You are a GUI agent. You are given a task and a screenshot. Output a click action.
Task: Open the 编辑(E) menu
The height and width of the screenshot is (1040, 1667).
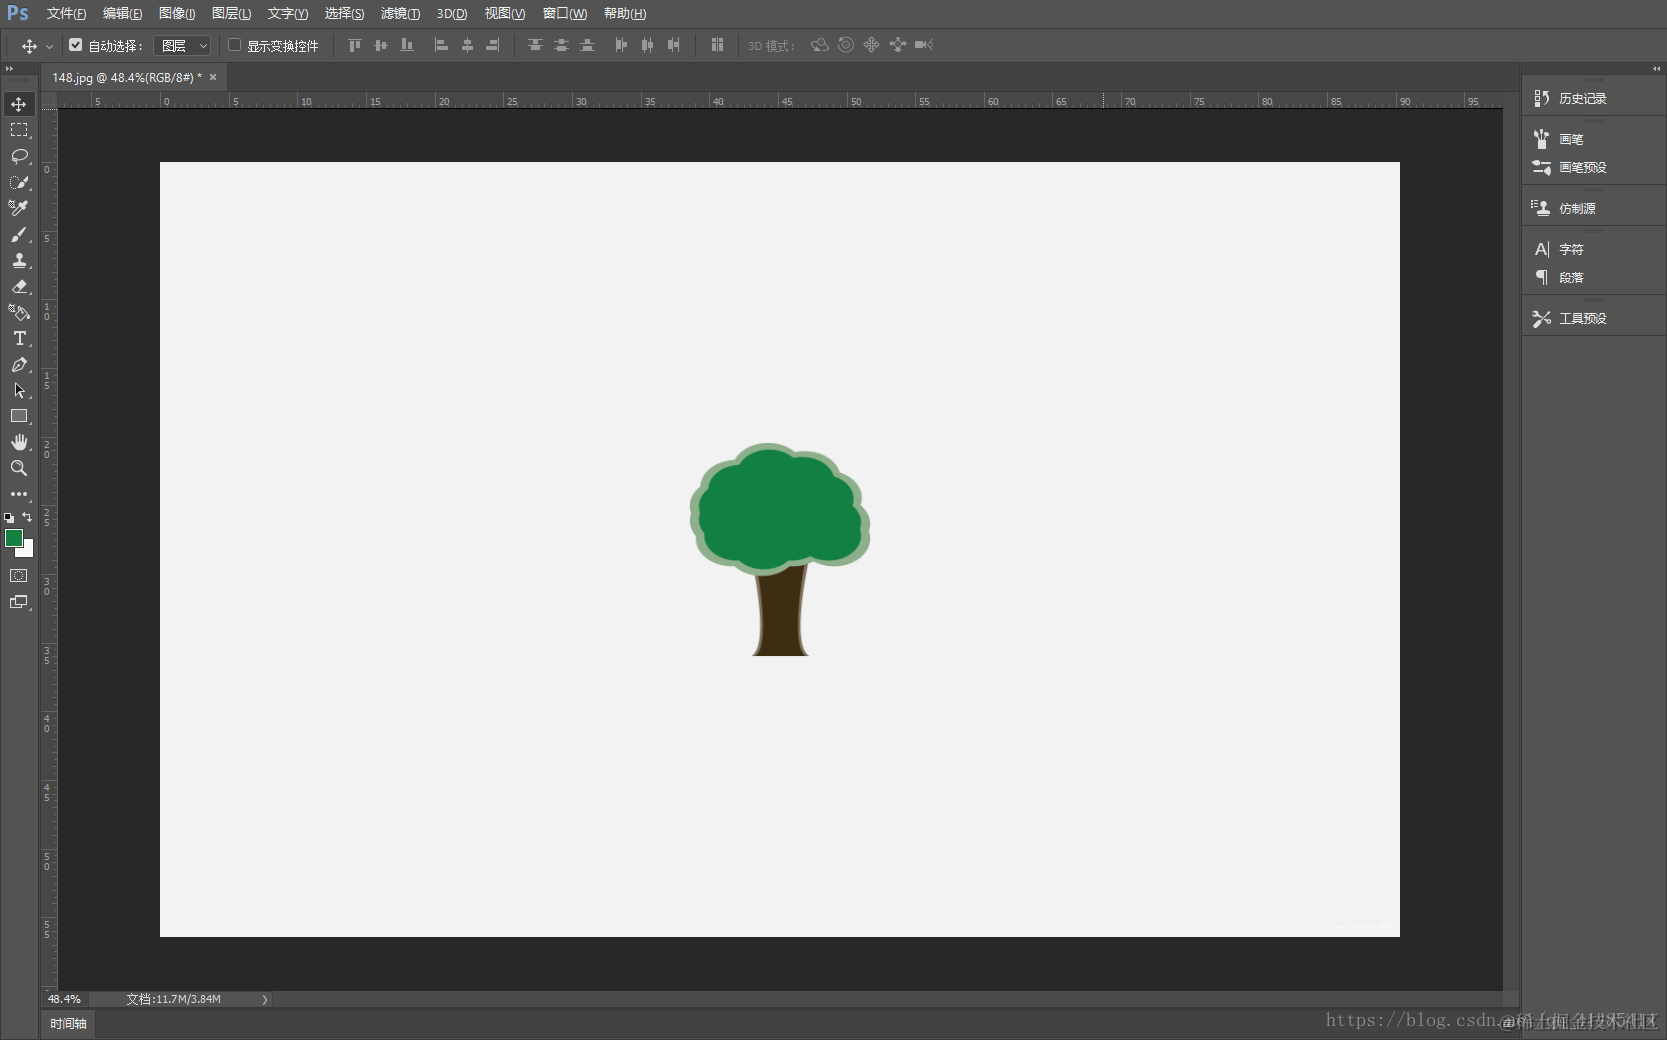(122, 14)
